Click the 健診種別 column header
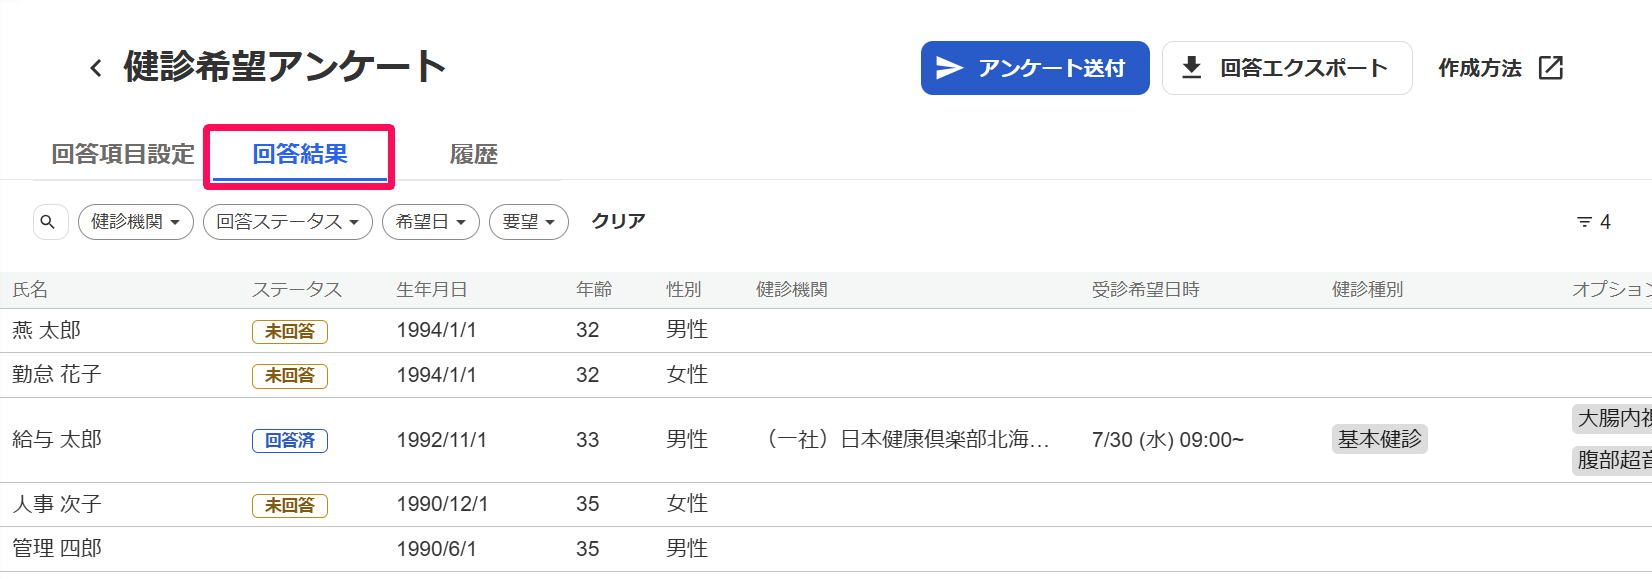 point(1368,290)
